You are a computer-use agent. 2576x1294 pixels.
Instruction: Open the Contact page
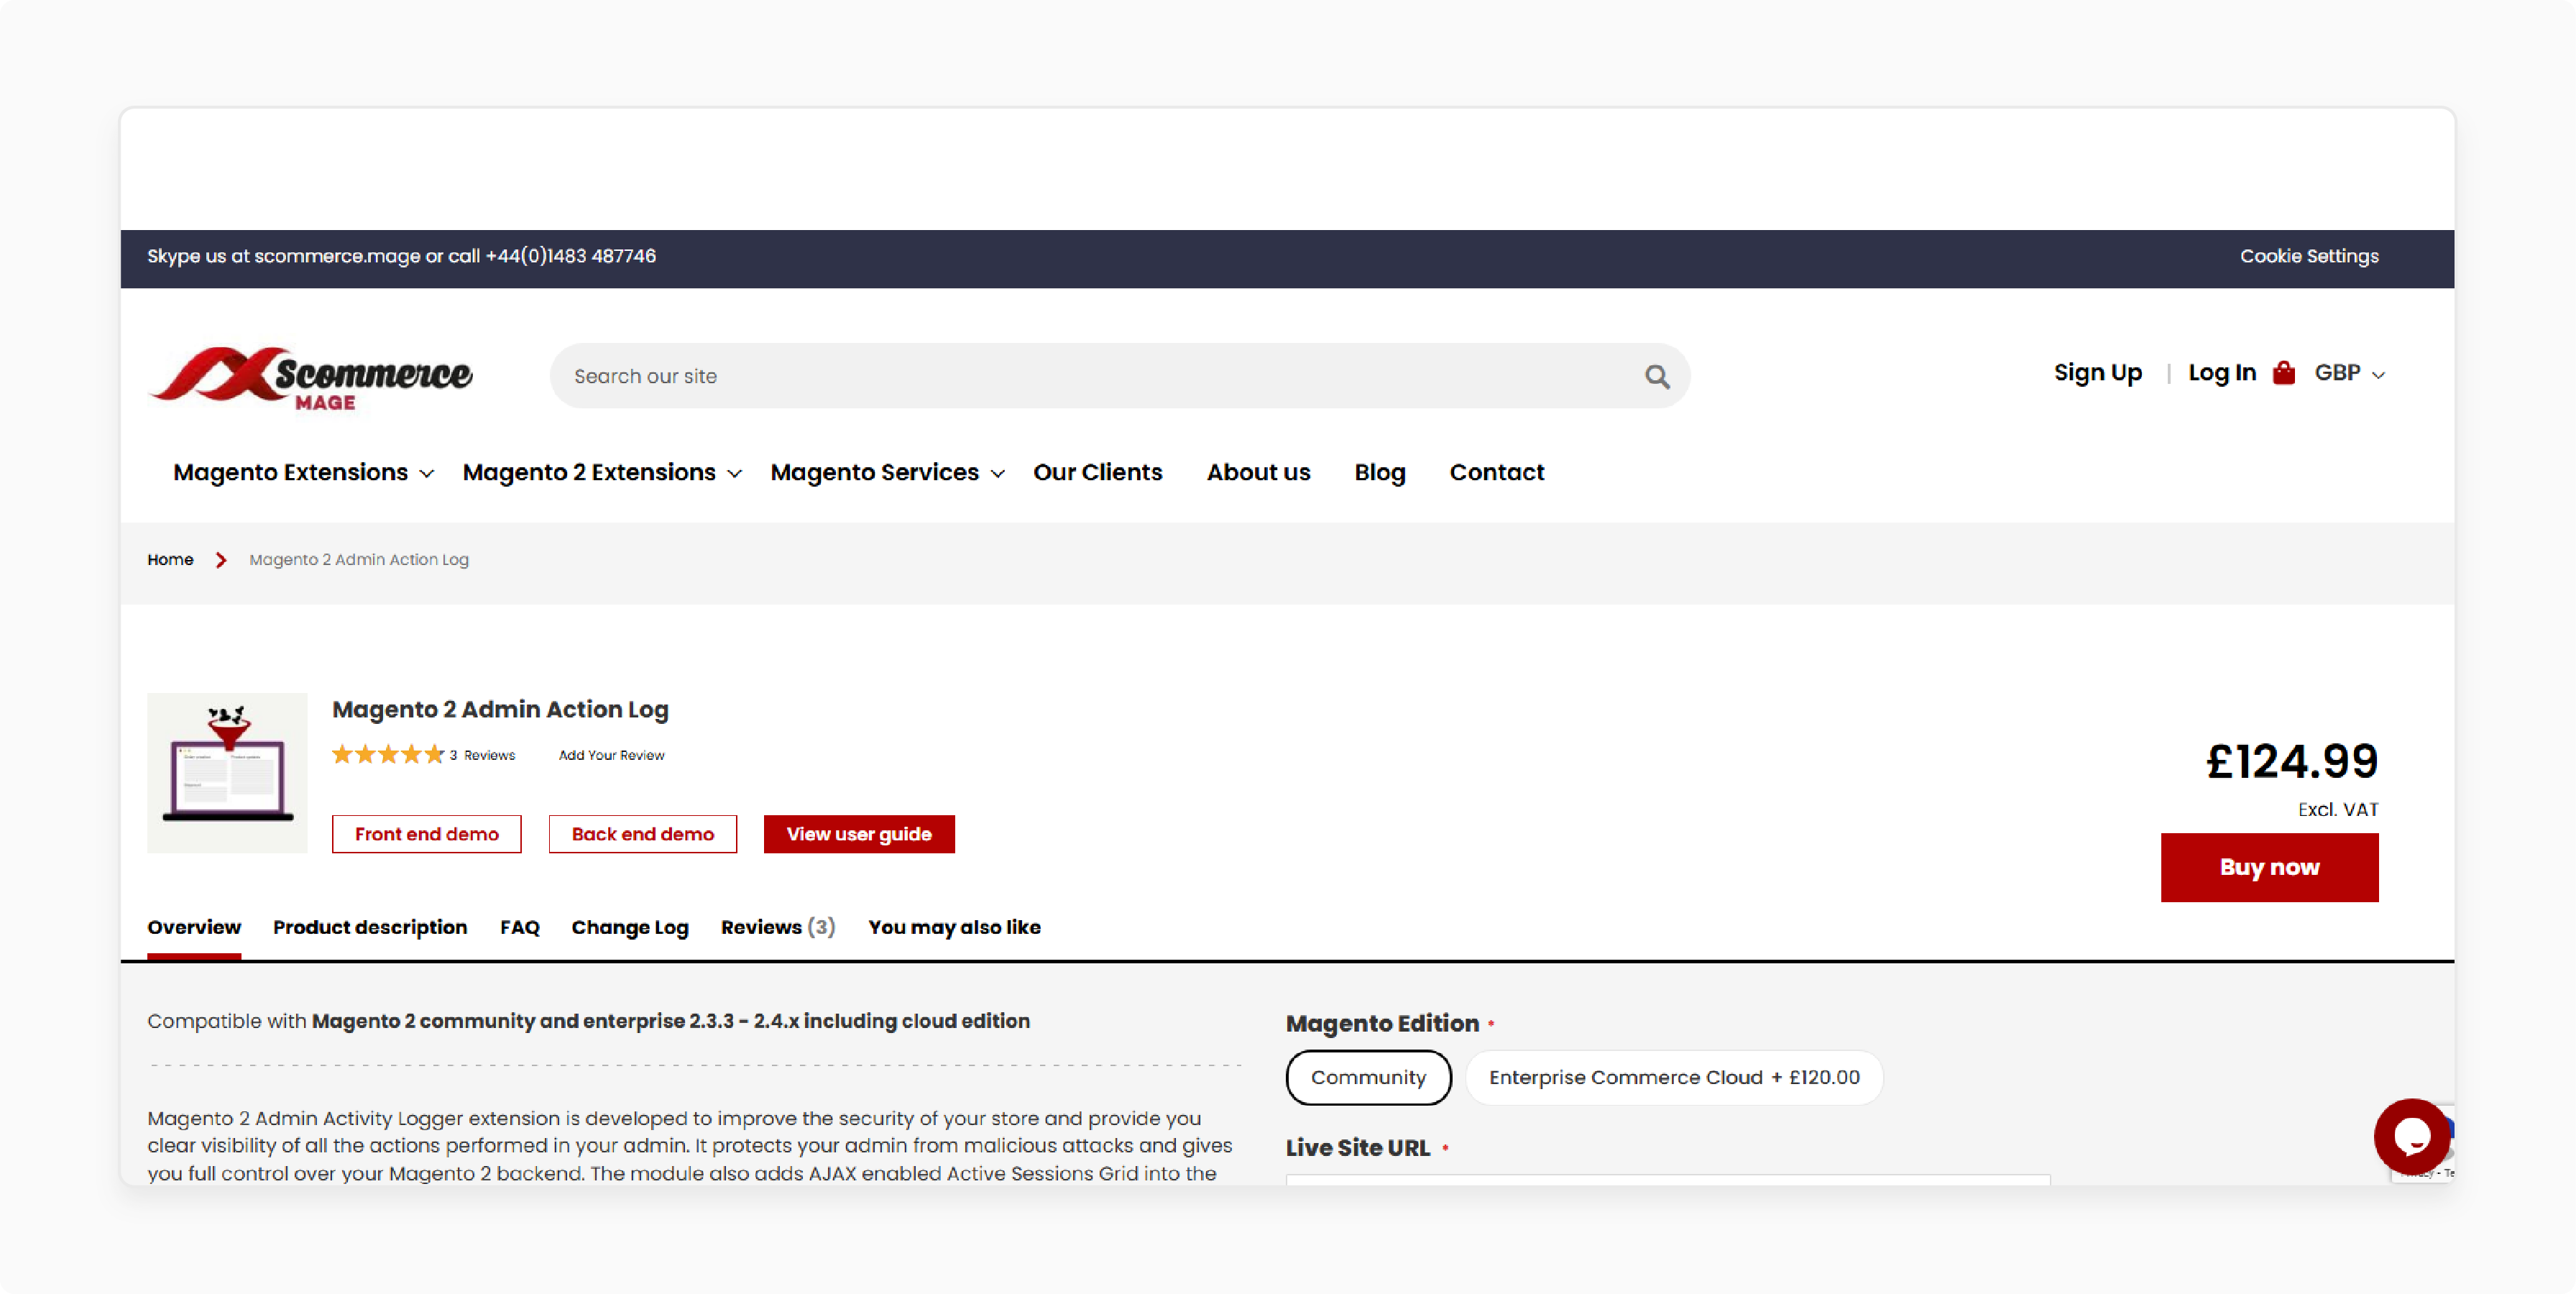tap(1496, 472)
